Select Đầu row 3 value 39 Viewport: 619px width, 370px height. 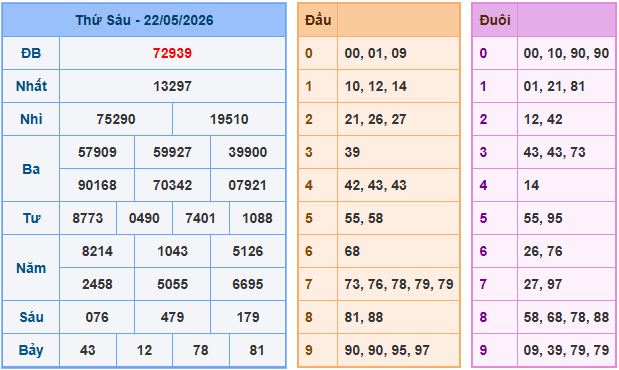click(352, 152)
